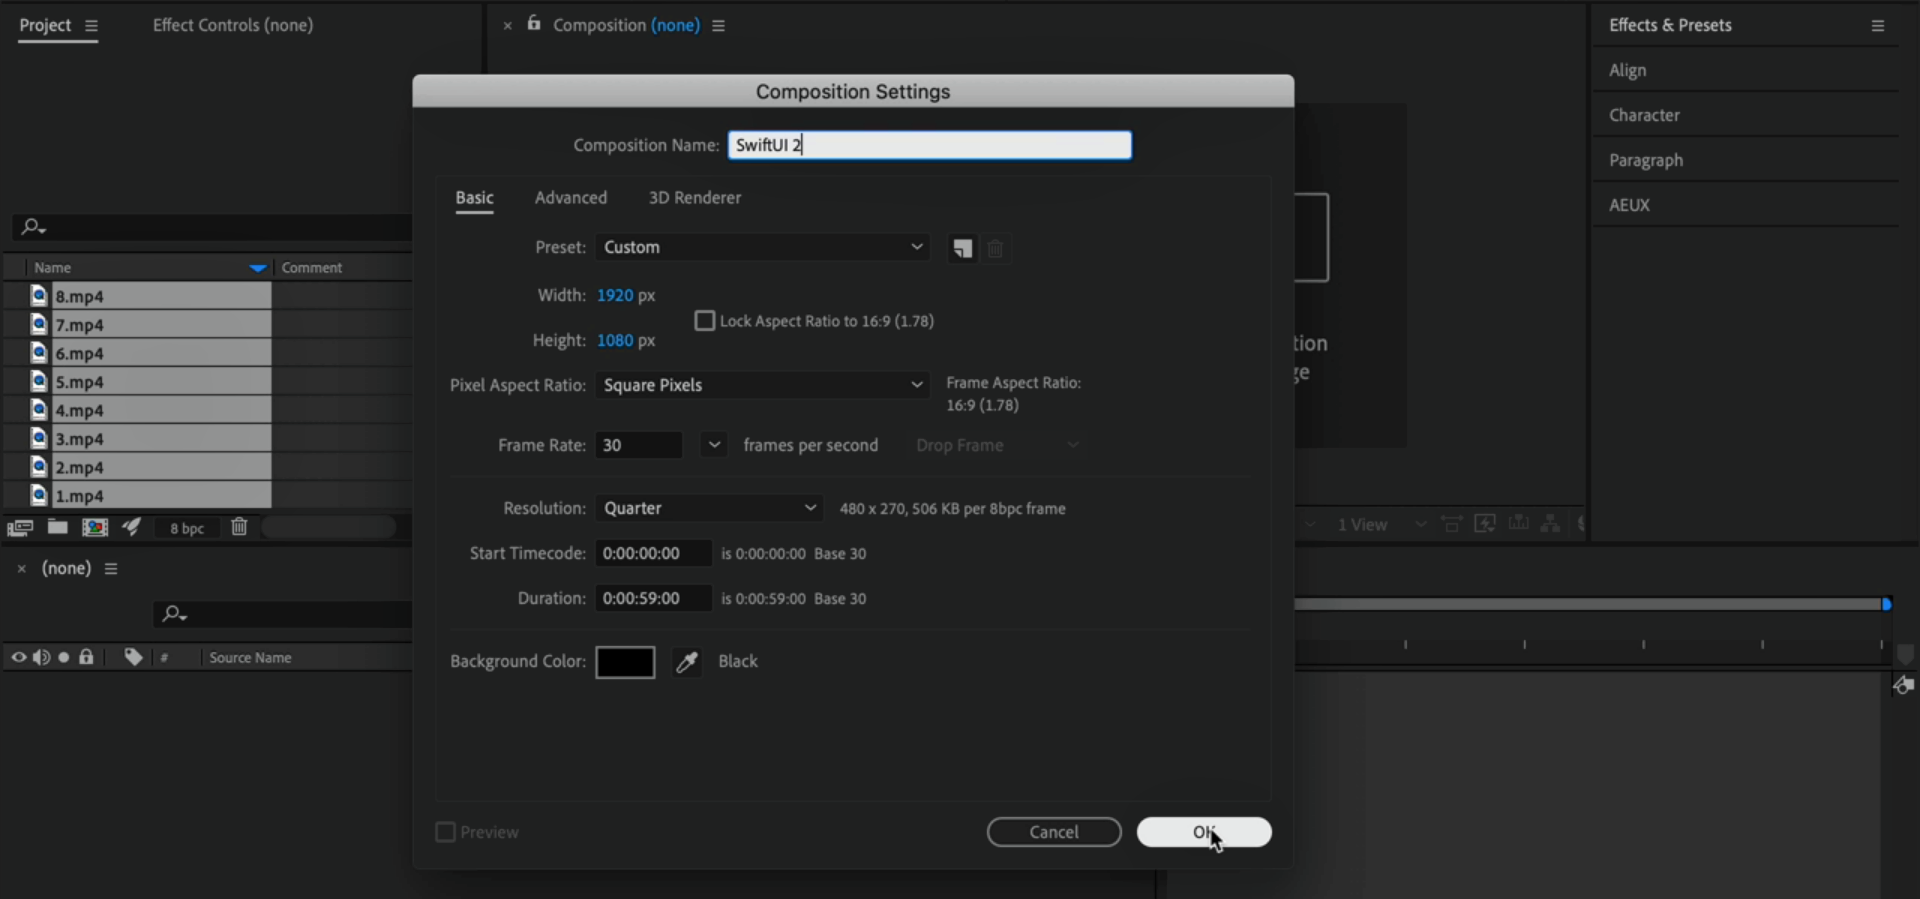Image resolution: width=1920 pixels, height=899 pixels.
Task: Pick background color with the eyedropper
Action: point(687,662)
